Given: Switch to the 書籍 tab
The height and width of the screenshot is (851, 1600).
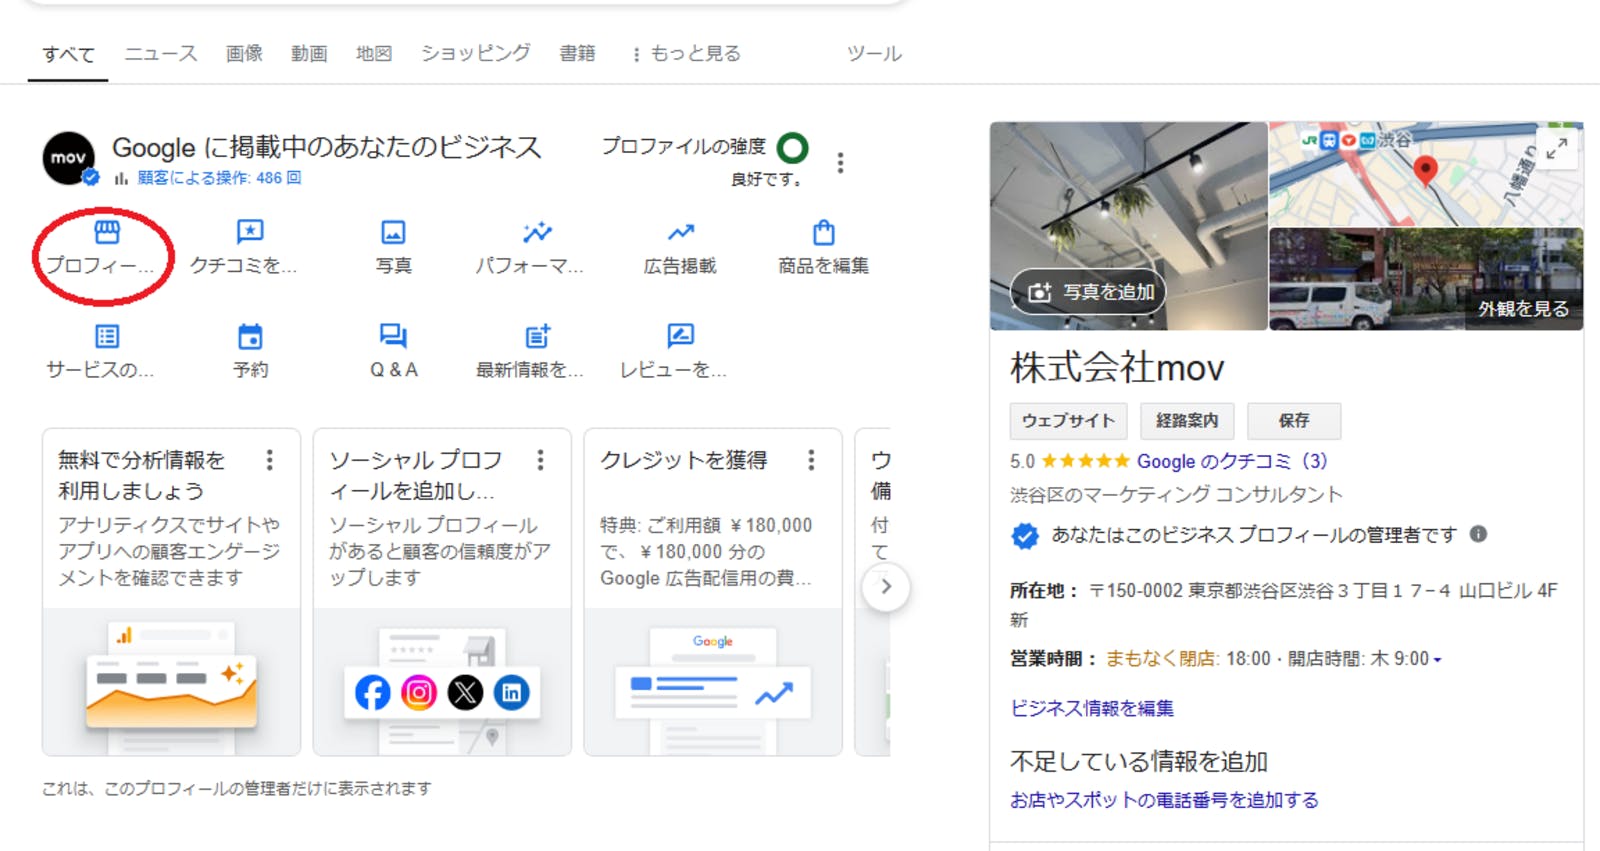Looking at the screenshot, I should (x=577, y=54).
